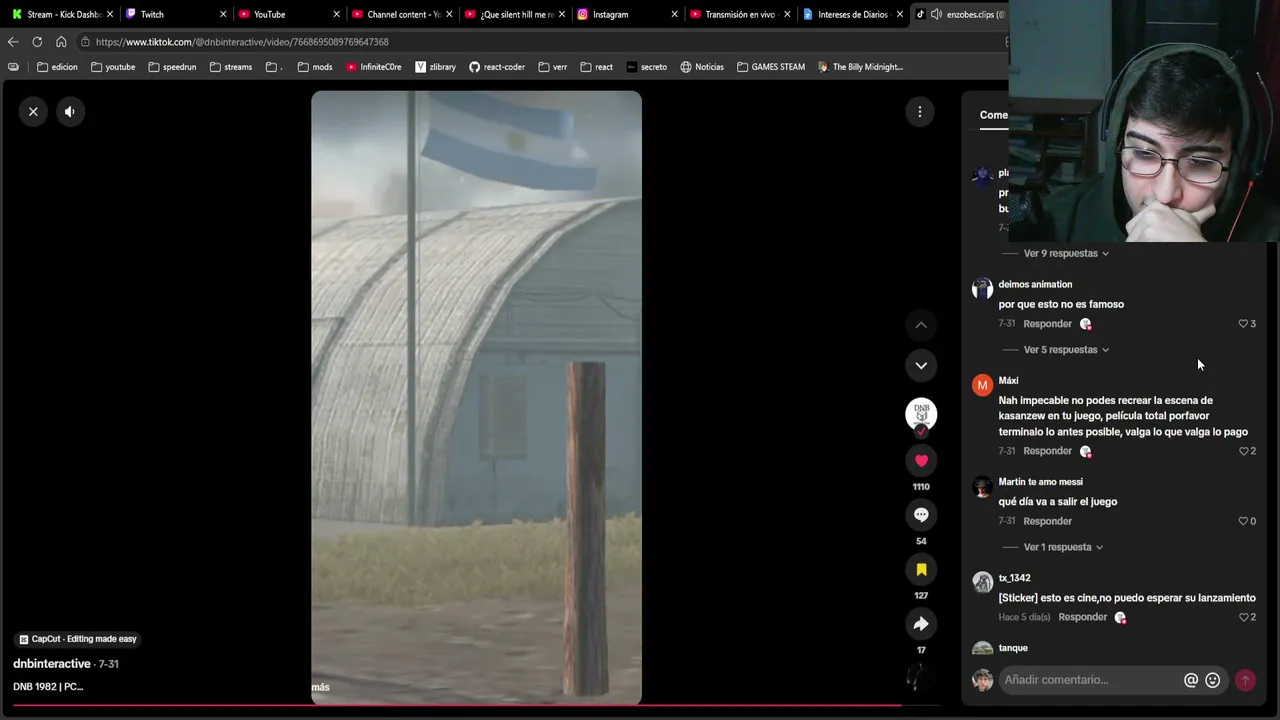Open the youtube bookmark folder

tap(112, 67)
